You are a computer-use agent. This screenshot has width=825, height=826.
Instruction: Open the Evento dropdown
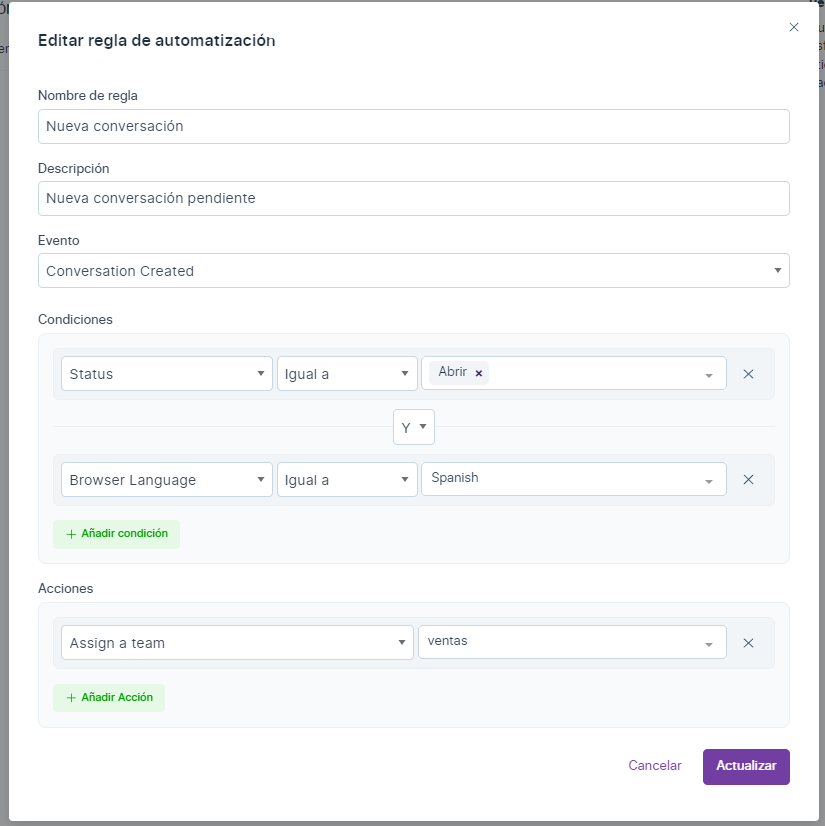413,271
